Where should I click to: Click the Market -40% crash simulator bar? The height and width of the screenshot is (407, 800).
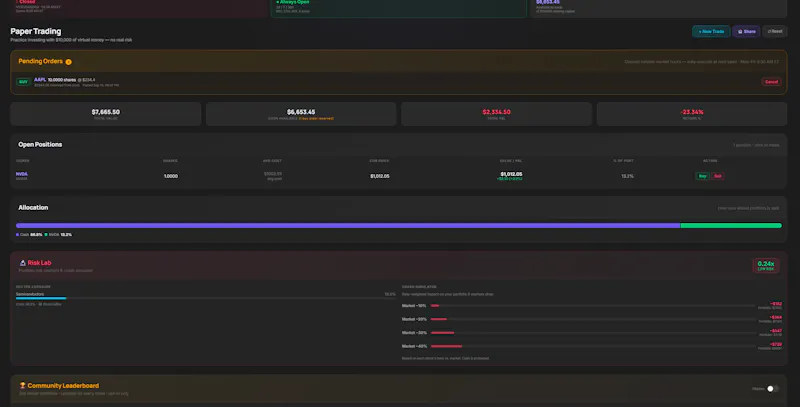592,346
